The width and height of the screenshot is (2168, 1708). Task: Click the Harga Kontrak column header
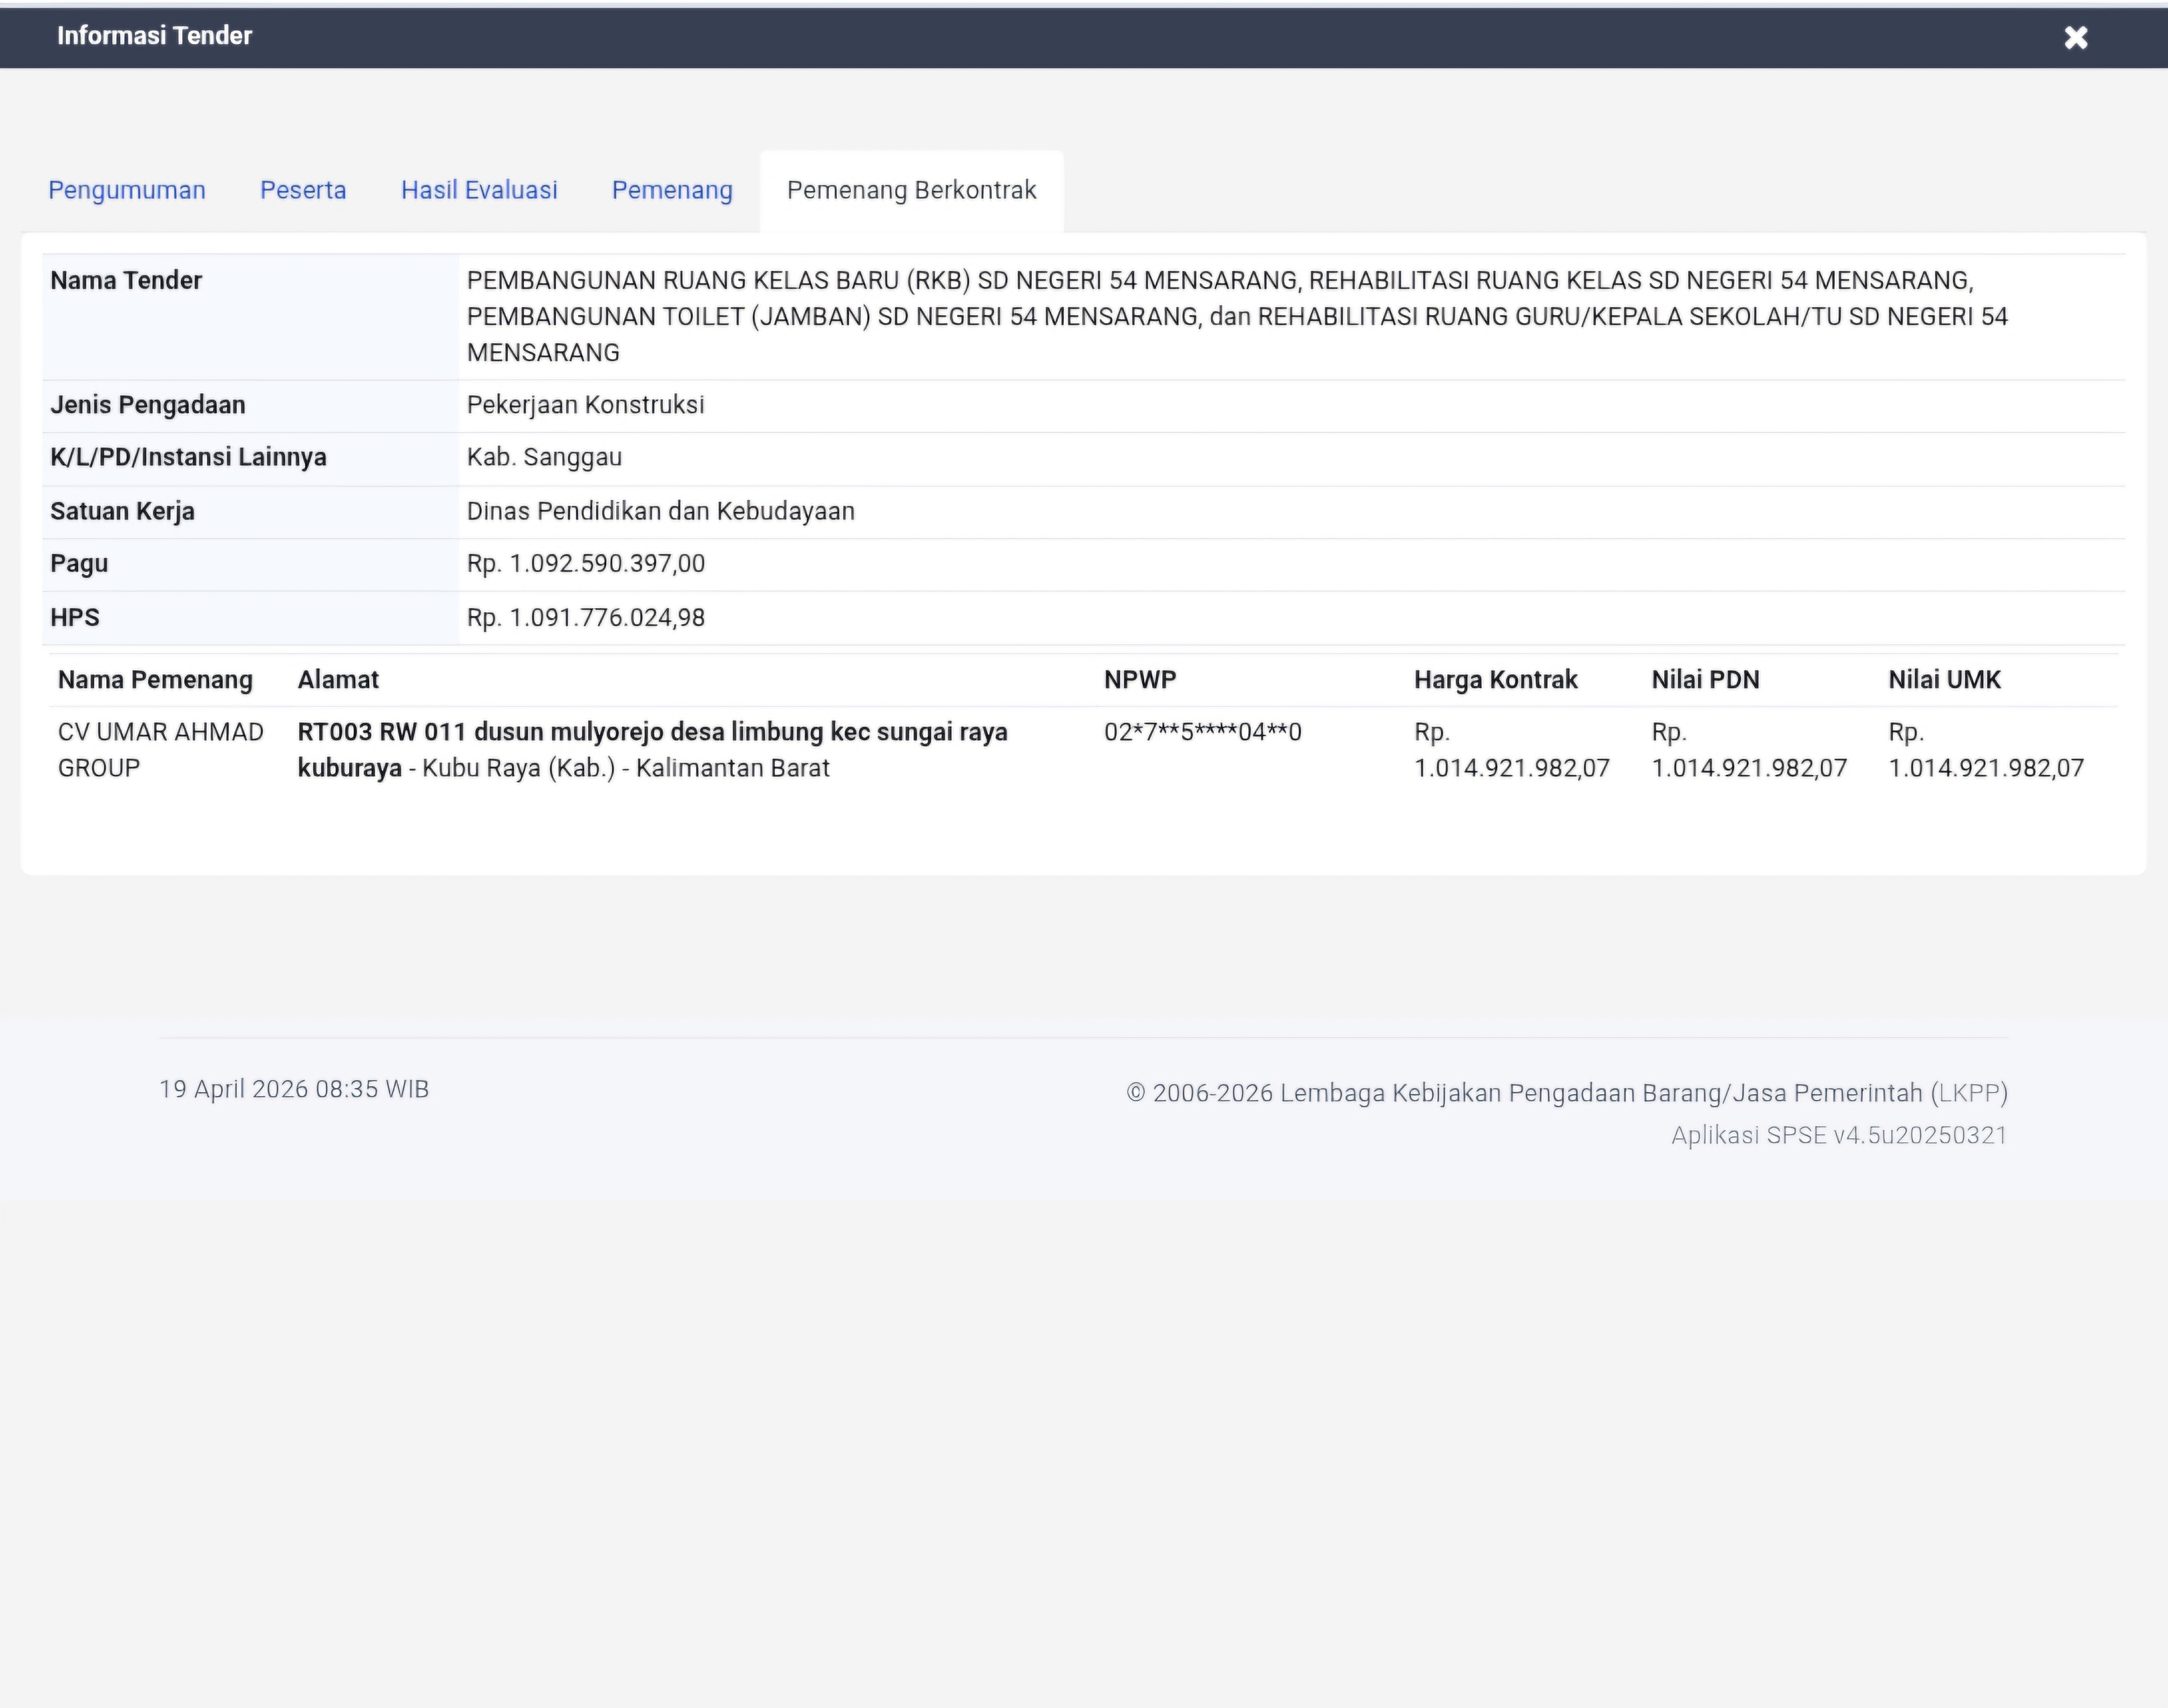[x=1495, y=680]
